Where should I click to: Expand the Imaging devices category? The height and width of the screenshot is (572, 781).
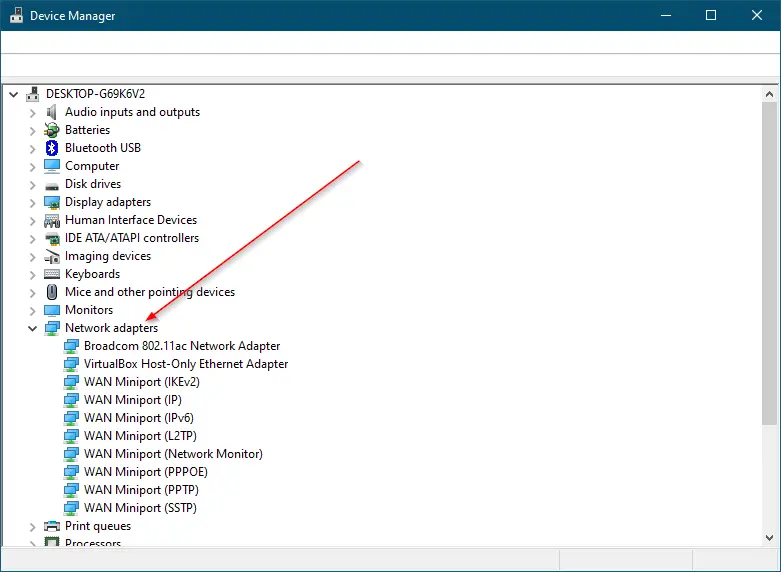pyautogui.click(x=33, y=257)
